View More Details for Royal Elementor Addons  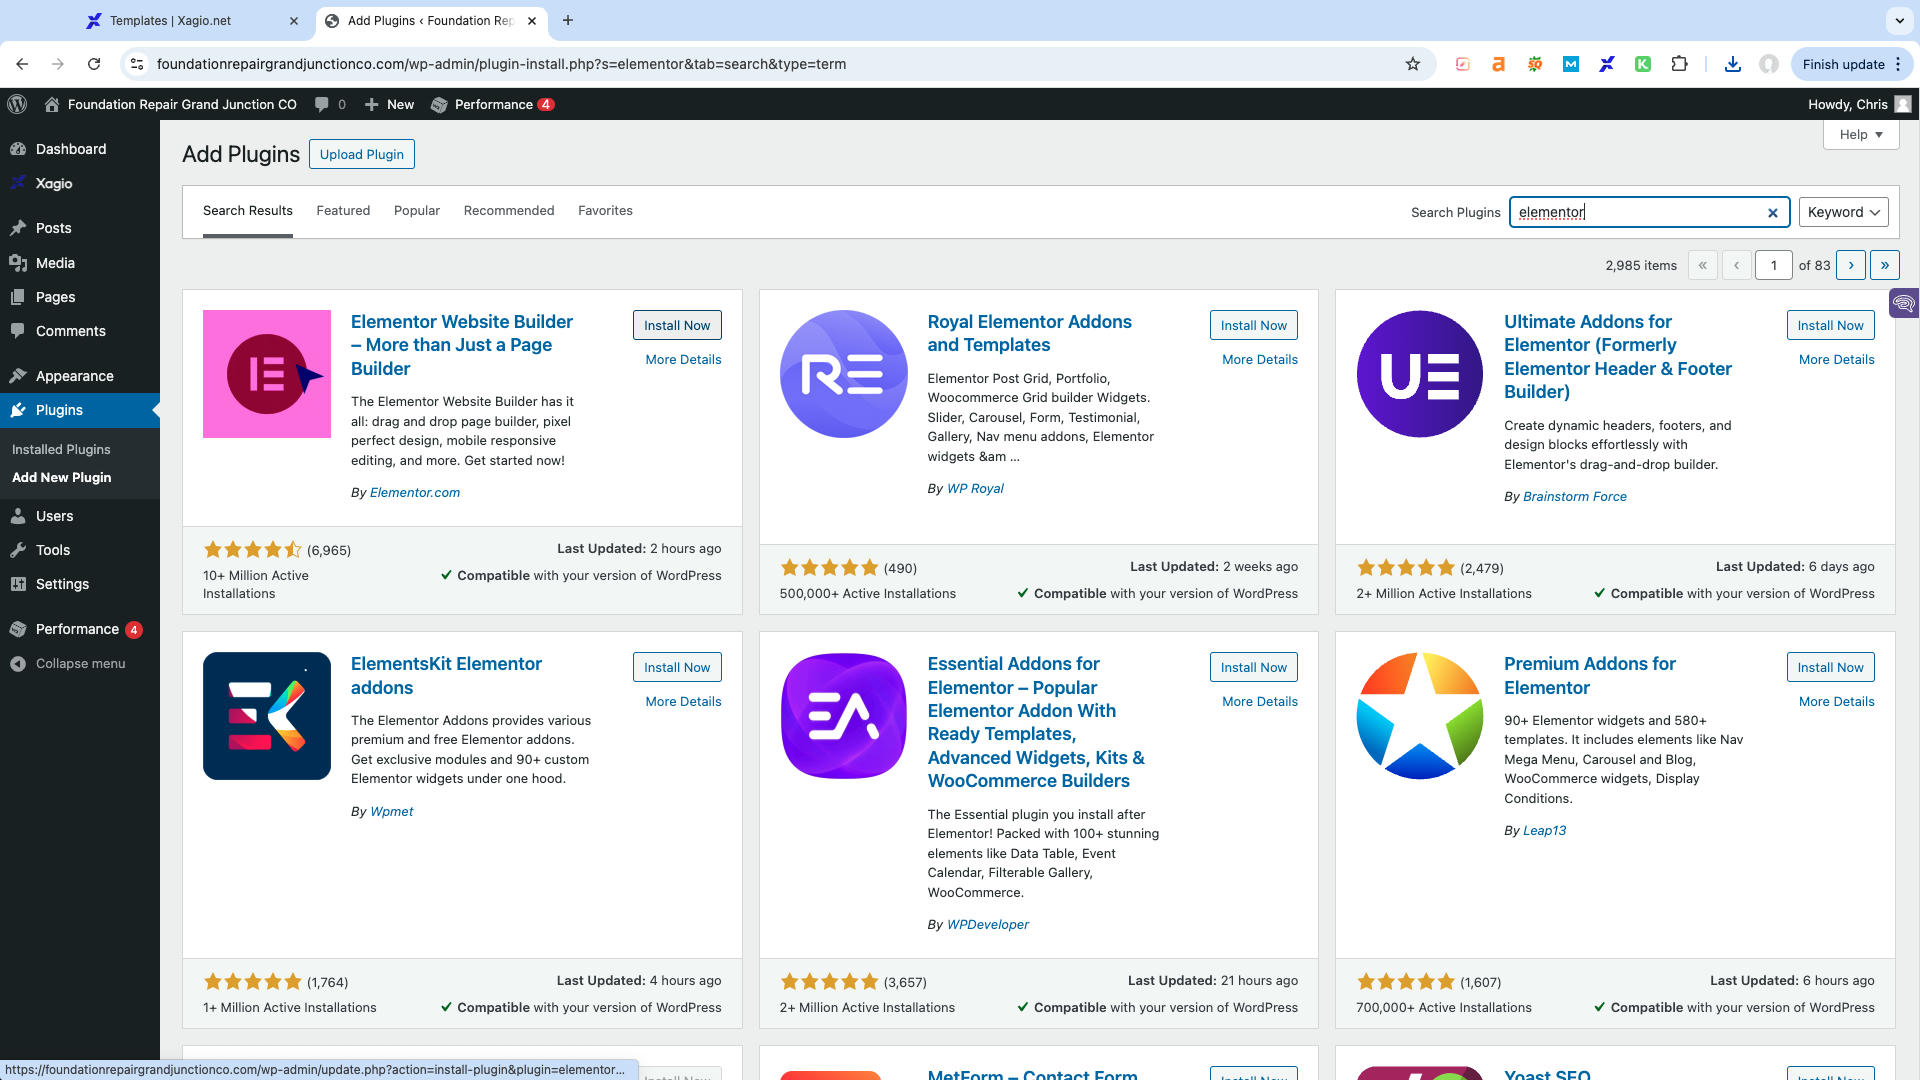(1260, 360)
